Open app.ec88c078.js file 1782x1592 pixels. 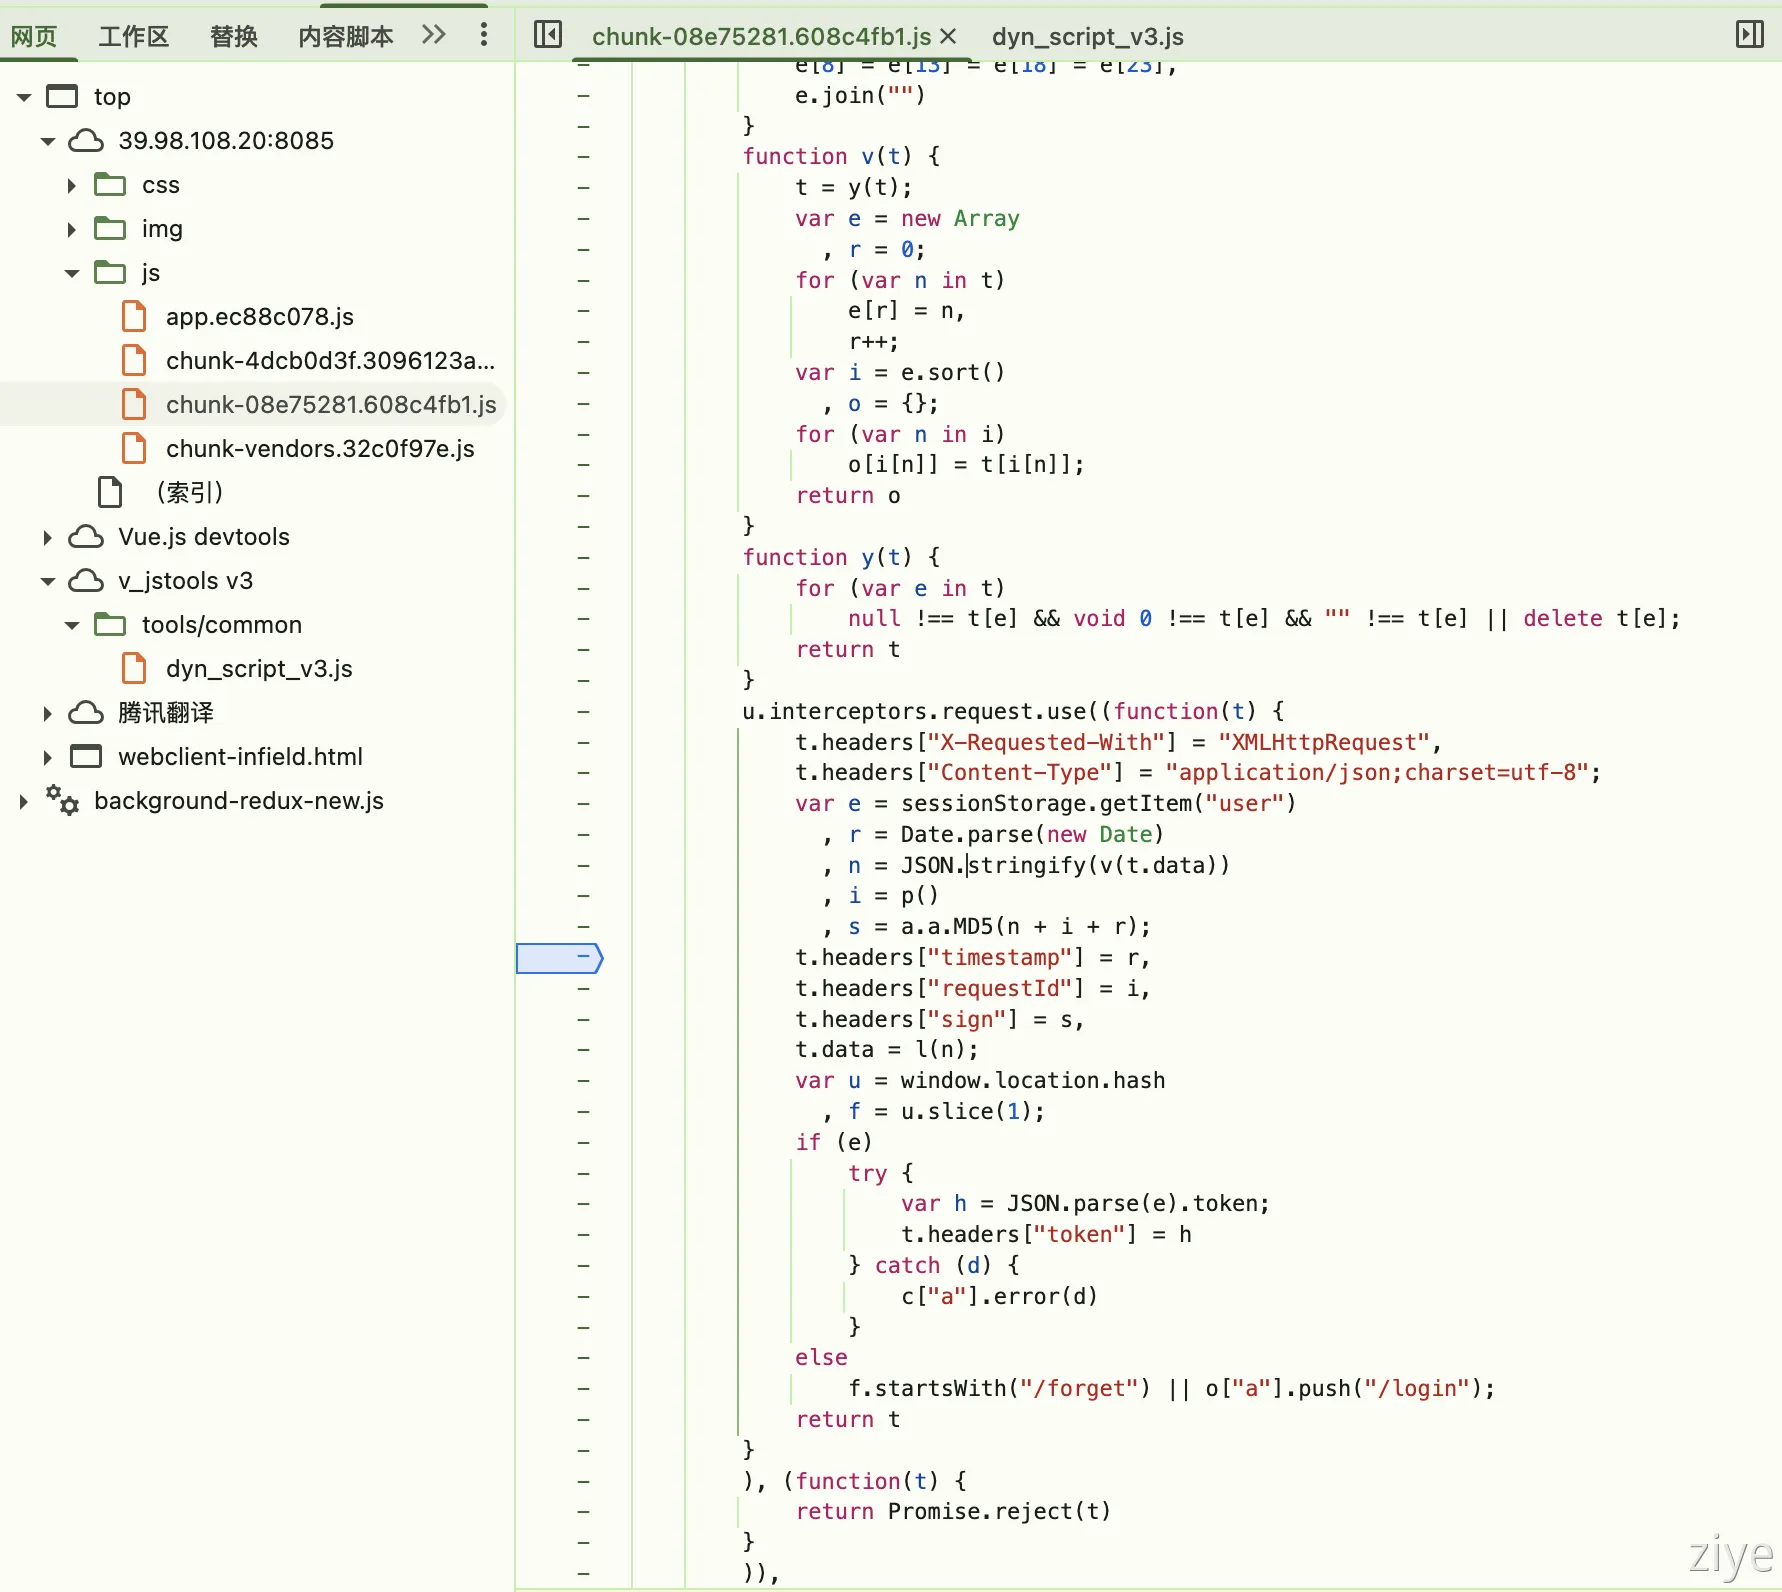click(x=259, y=317)
